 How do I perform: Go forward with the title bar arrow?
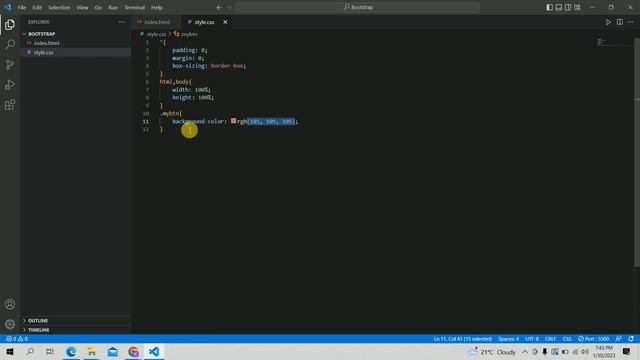[229, 7]
